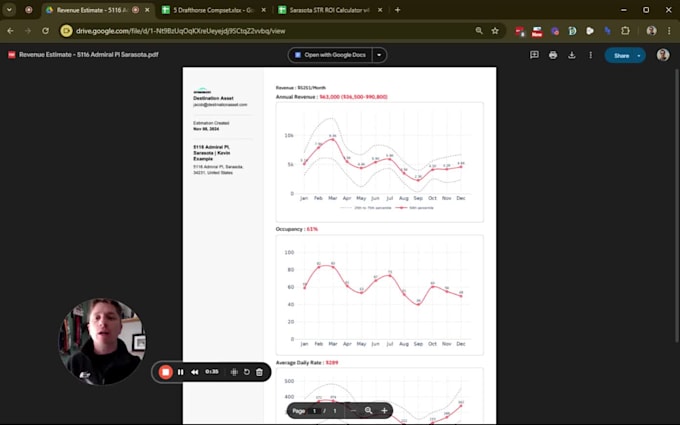Switch to 5 Drafthorse Compset.xlsx tab

click(213, 10)
